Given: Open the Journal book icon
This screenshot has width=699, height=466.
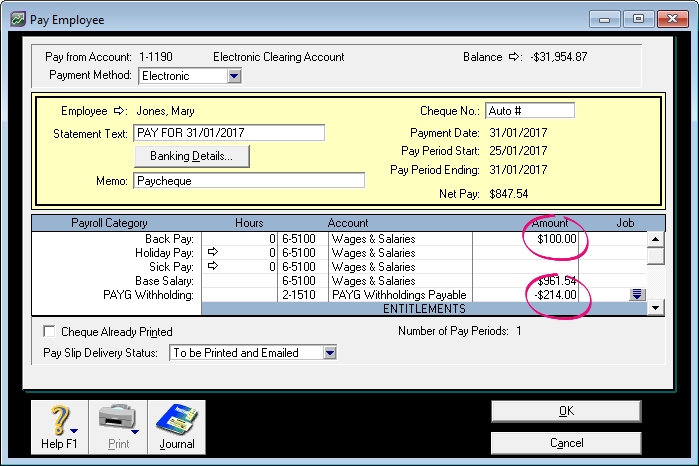Looking at the screenshot, I should pyautogui.click(x=177, y=420).
